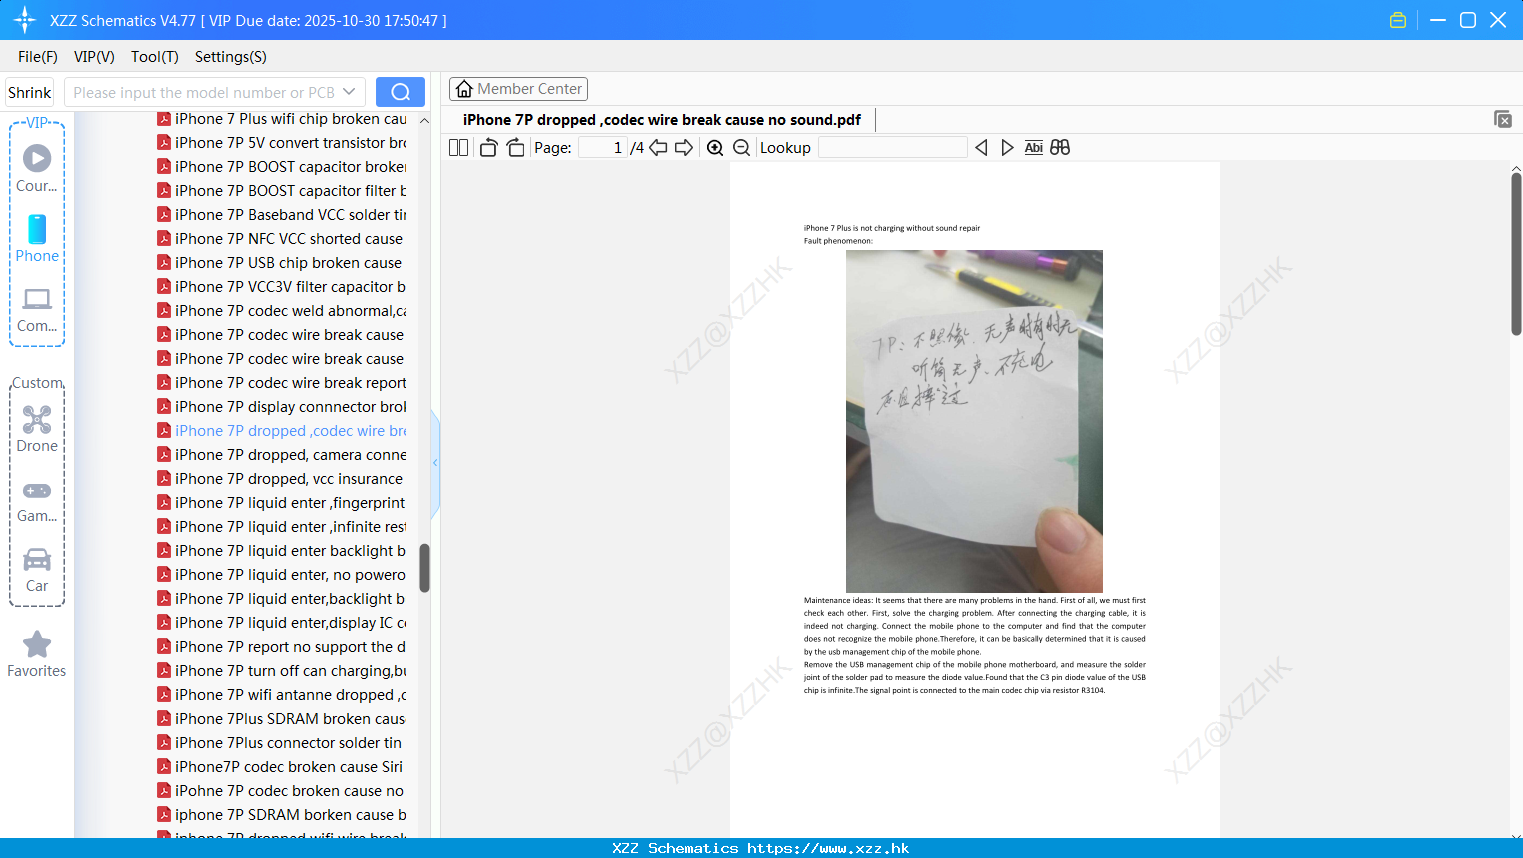Viewport: 1523px width, 858px height.
Task: Open the model number dropdown arrow
Action: point(349,92)
